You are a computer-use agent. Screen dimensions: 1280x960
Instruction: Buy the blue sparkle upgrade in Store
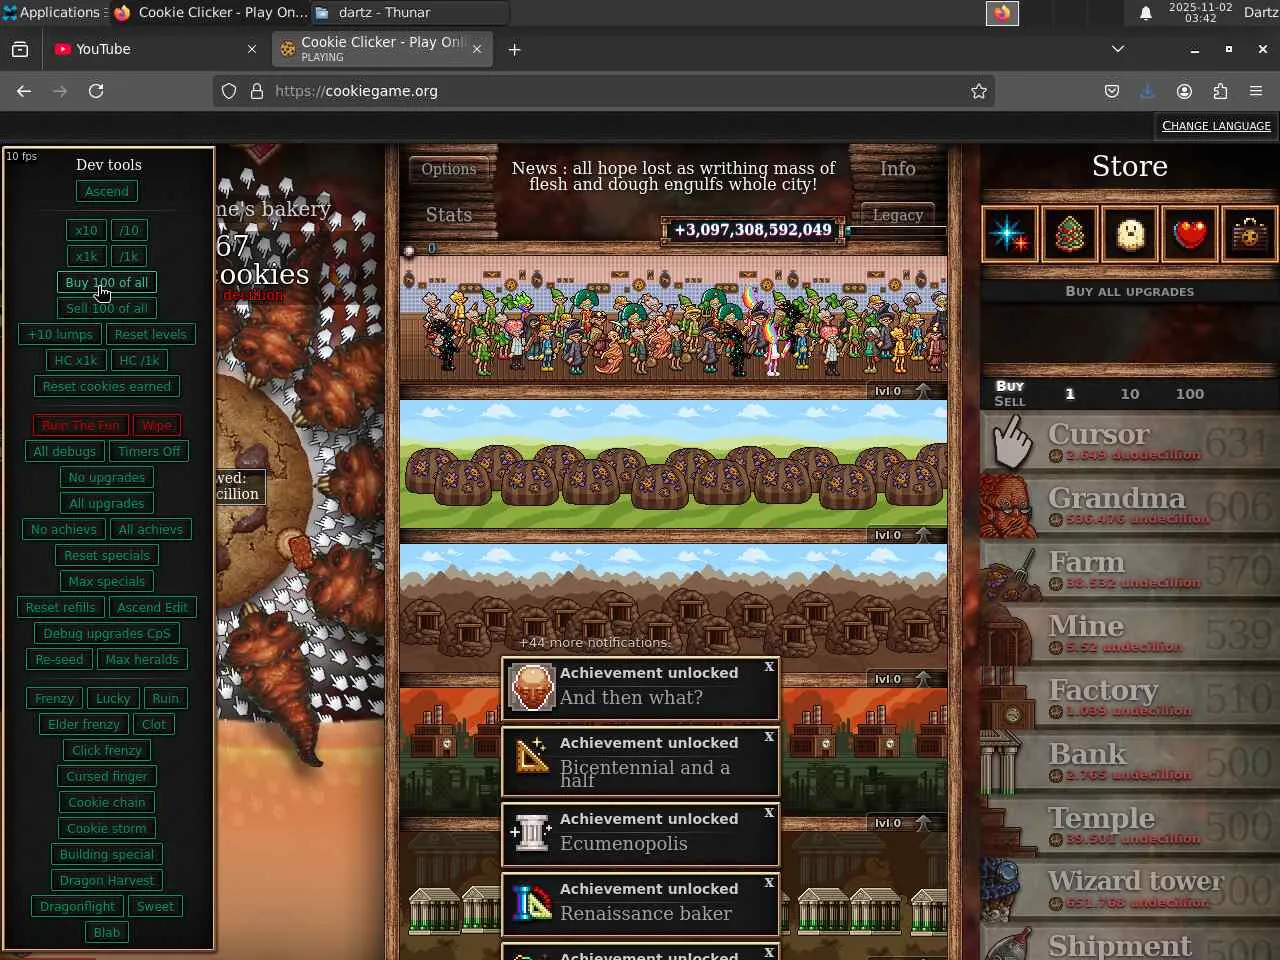click(x=1010, y=234)
